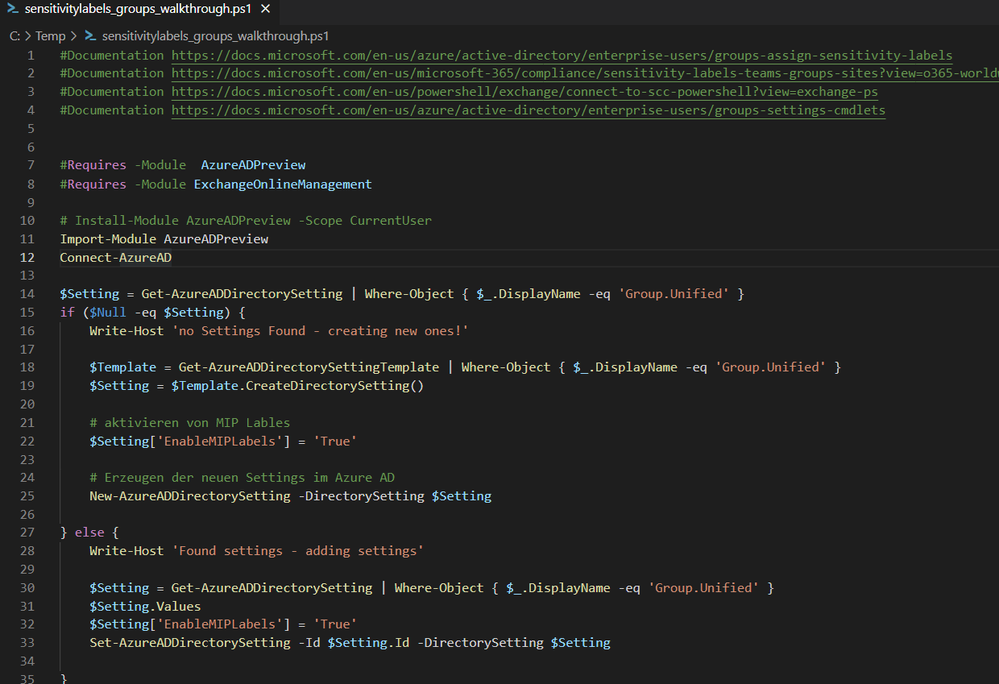Click 'AzureADPreview' on the #Requires line 7
The height and width of the screenshot is (684, 999).
(253, 165)
